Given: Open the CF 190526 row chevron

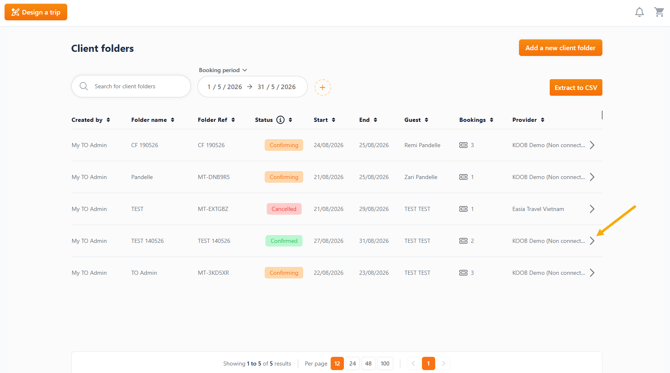Looking at the screenshot, I should 592,145.
